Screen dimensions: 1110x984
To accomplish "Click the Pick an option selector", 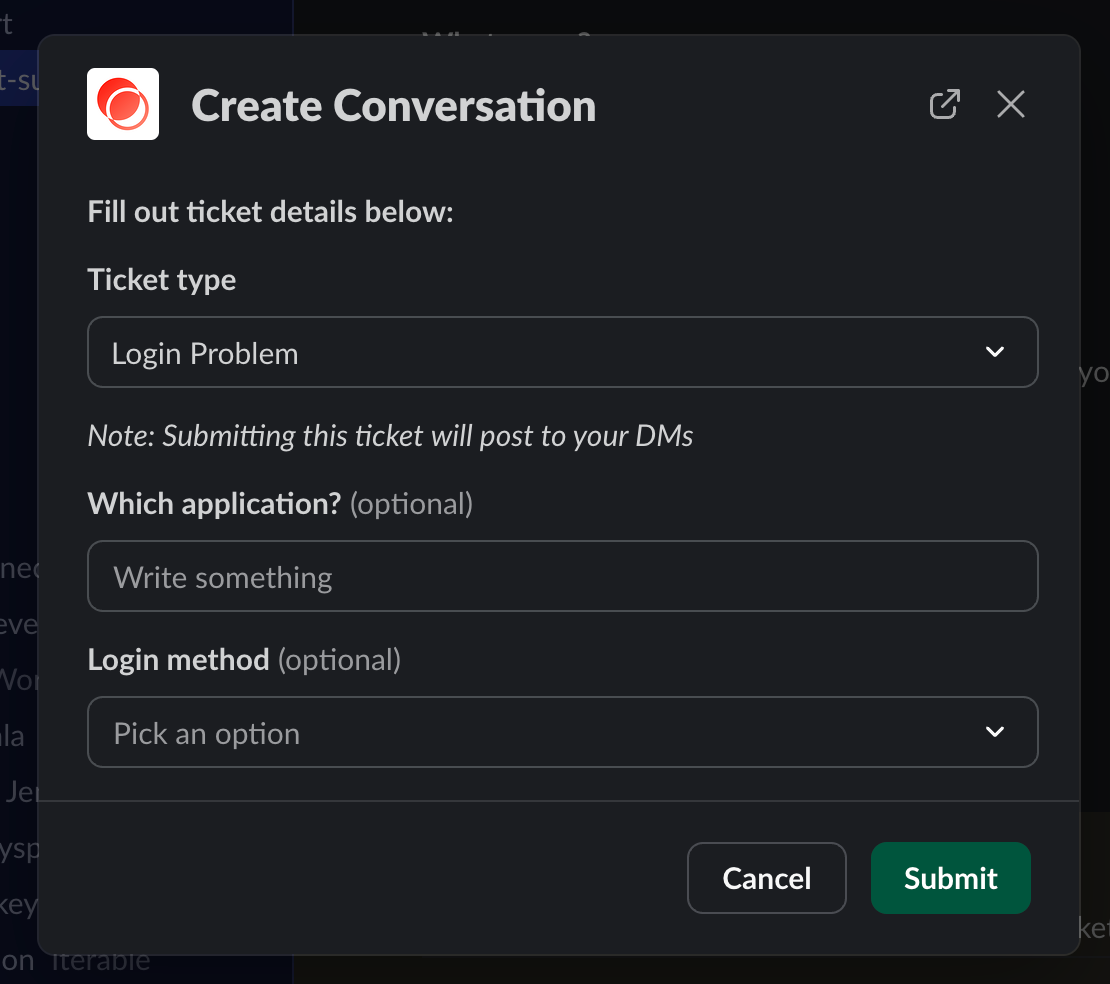I will click(x=563, y=732).
